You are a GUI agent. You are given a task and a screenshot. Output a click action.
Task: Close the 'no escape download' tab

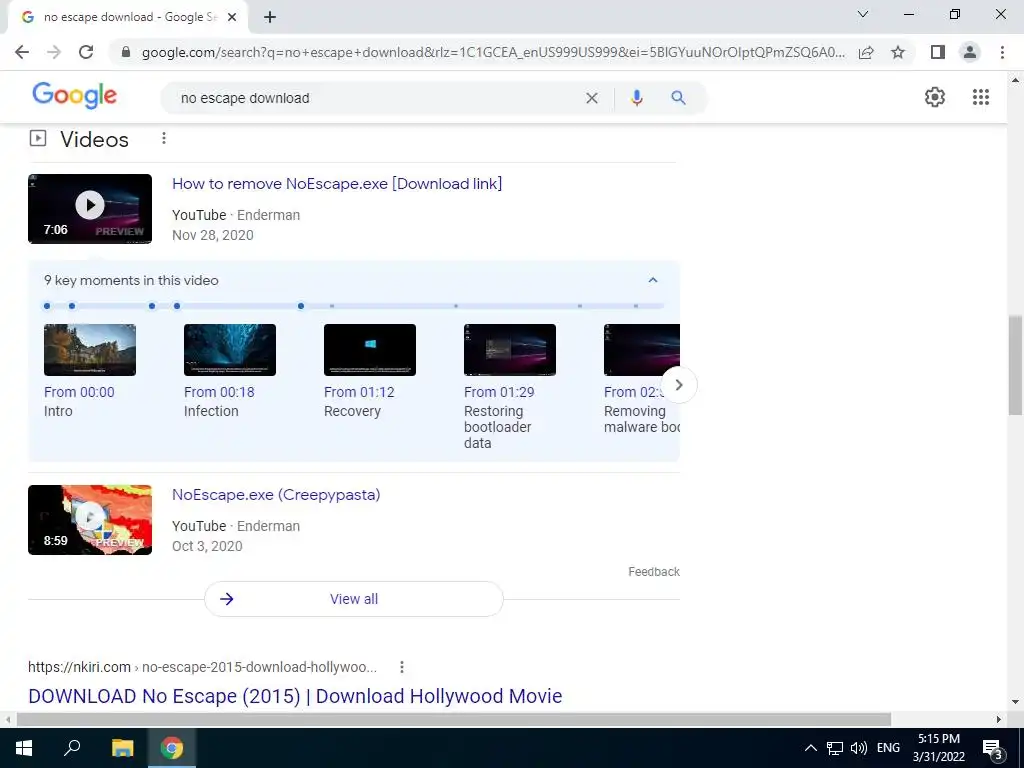pos(232,18)
